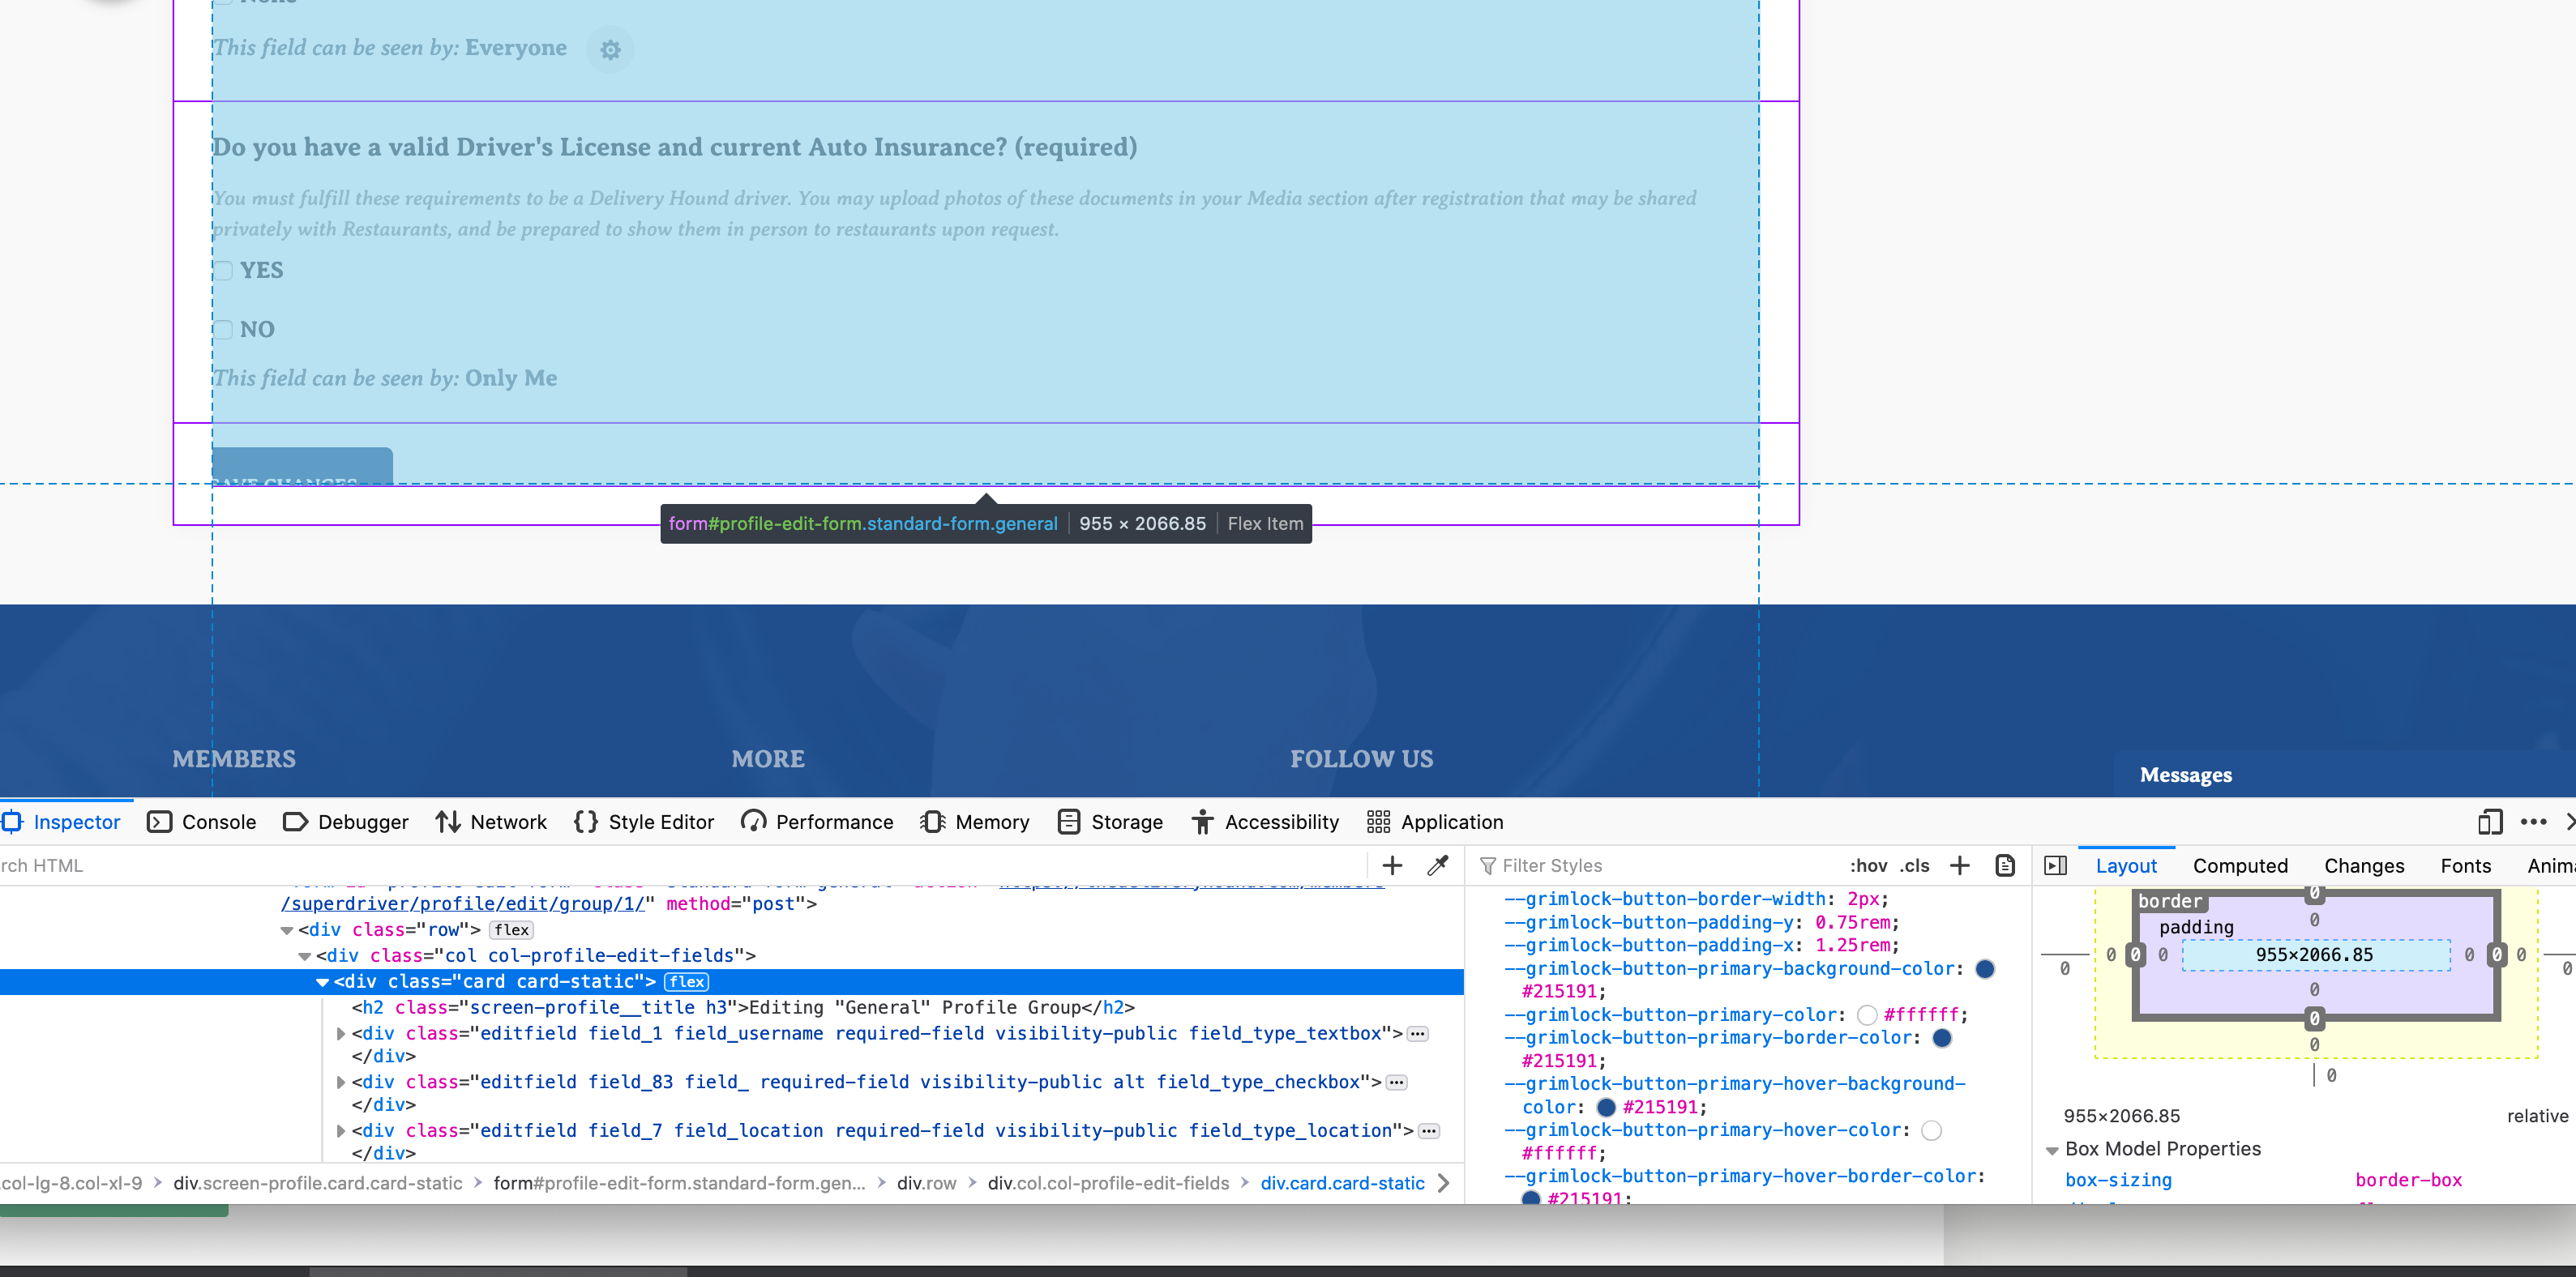Toggle responsive design mode icon

click(2489, 821)
